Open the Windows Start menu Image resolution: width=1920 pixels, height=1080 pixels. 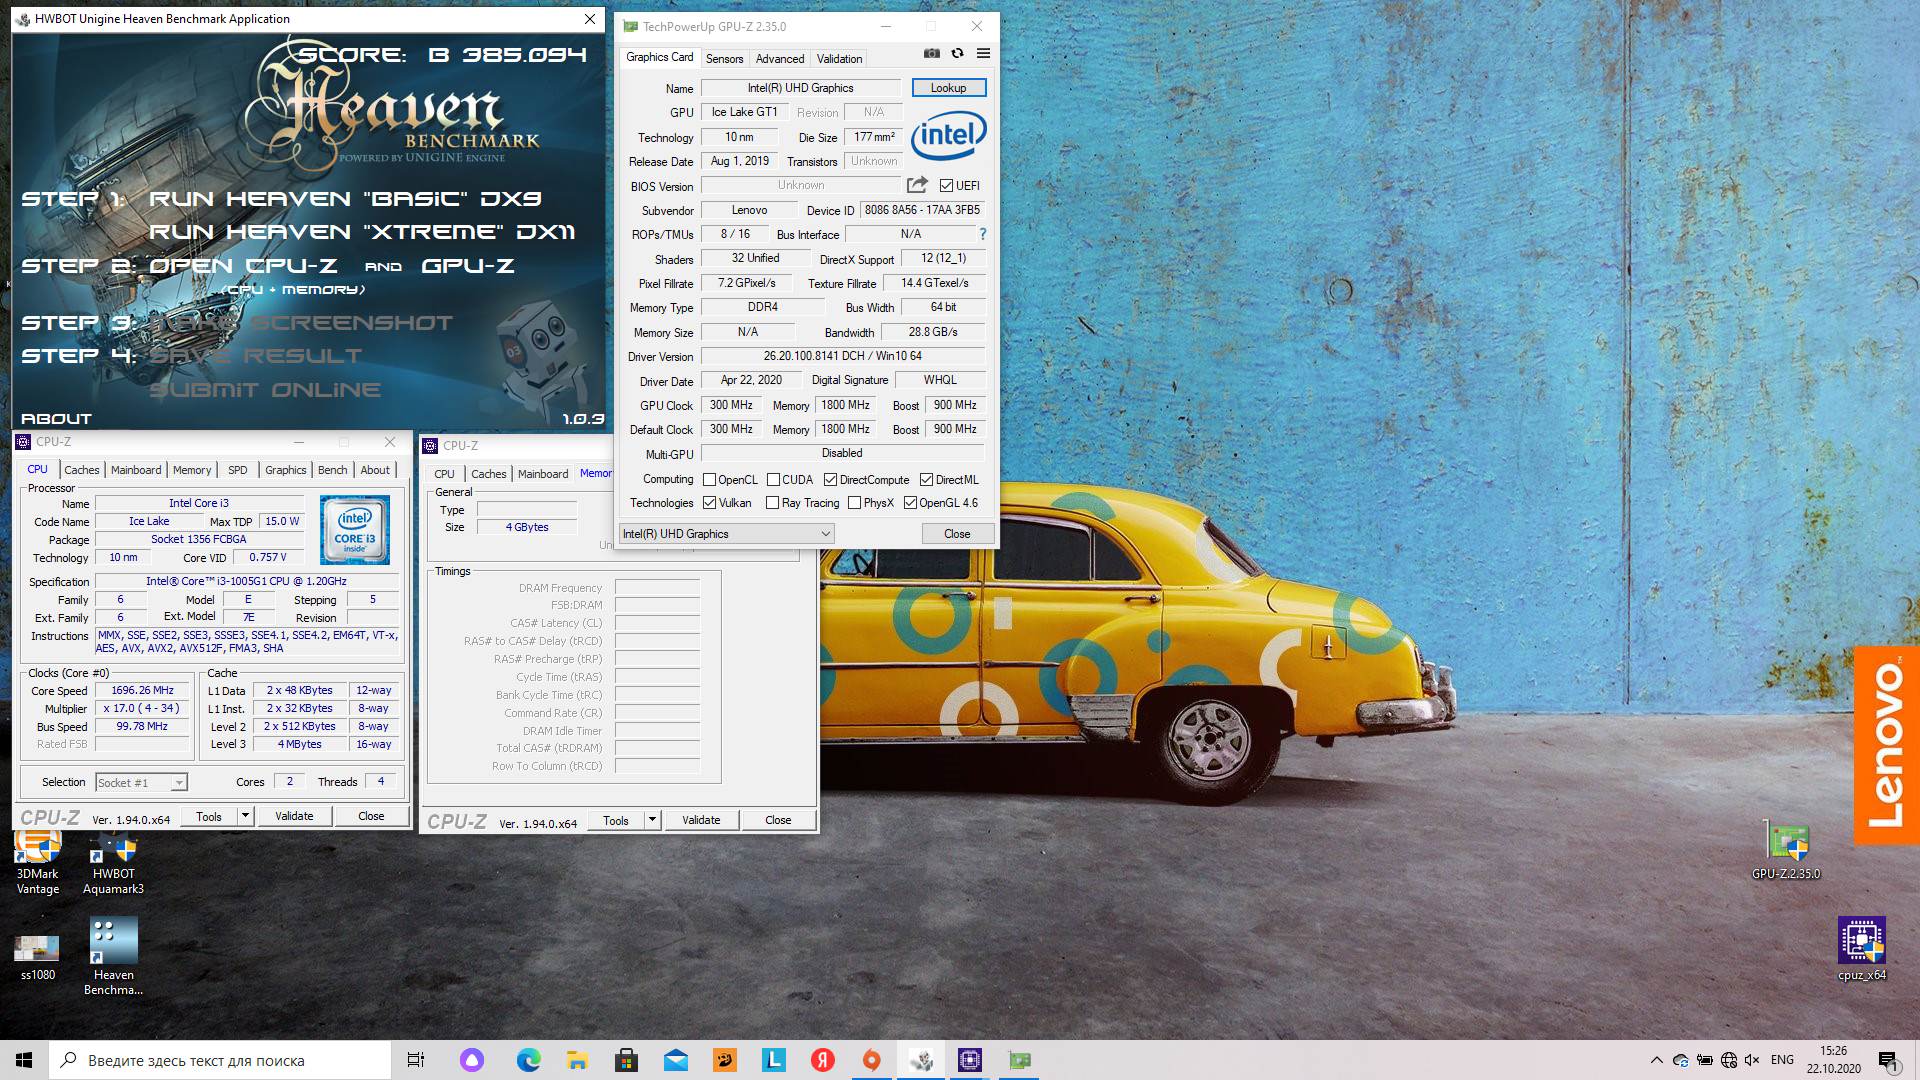click(24, 1060)
